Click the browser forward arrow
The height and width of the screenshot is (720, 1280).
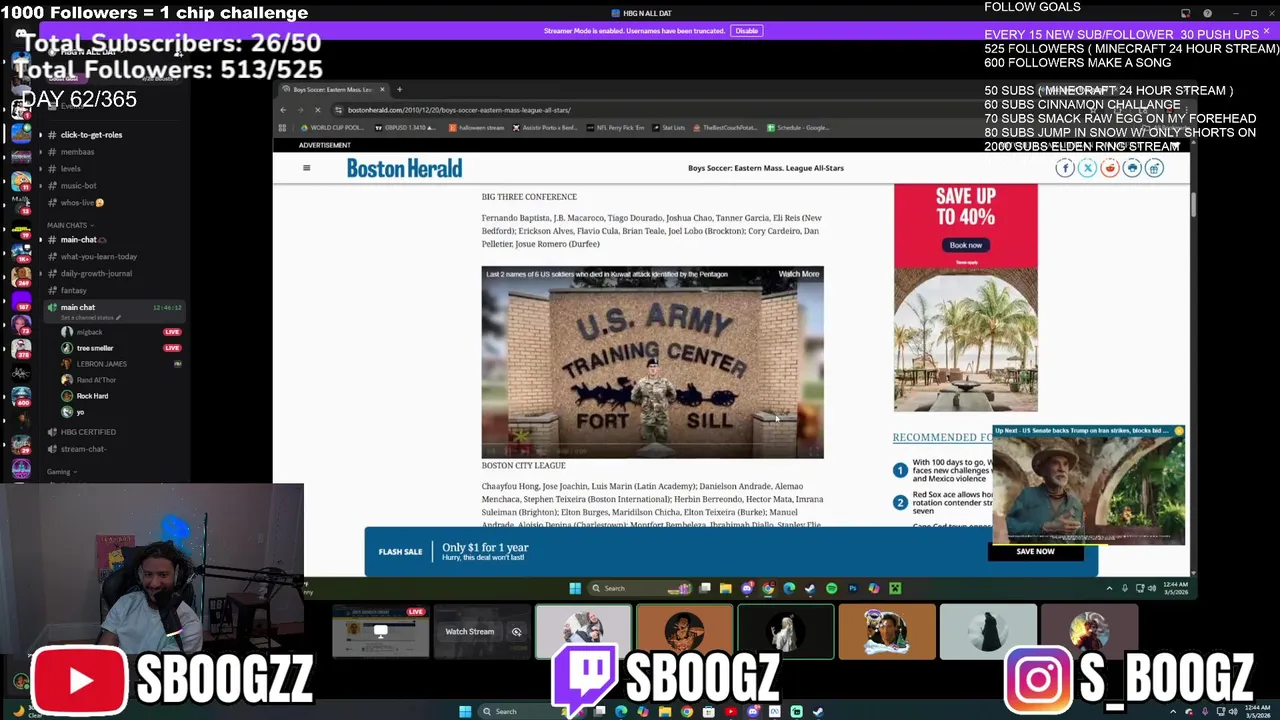[x=300, y=110]
